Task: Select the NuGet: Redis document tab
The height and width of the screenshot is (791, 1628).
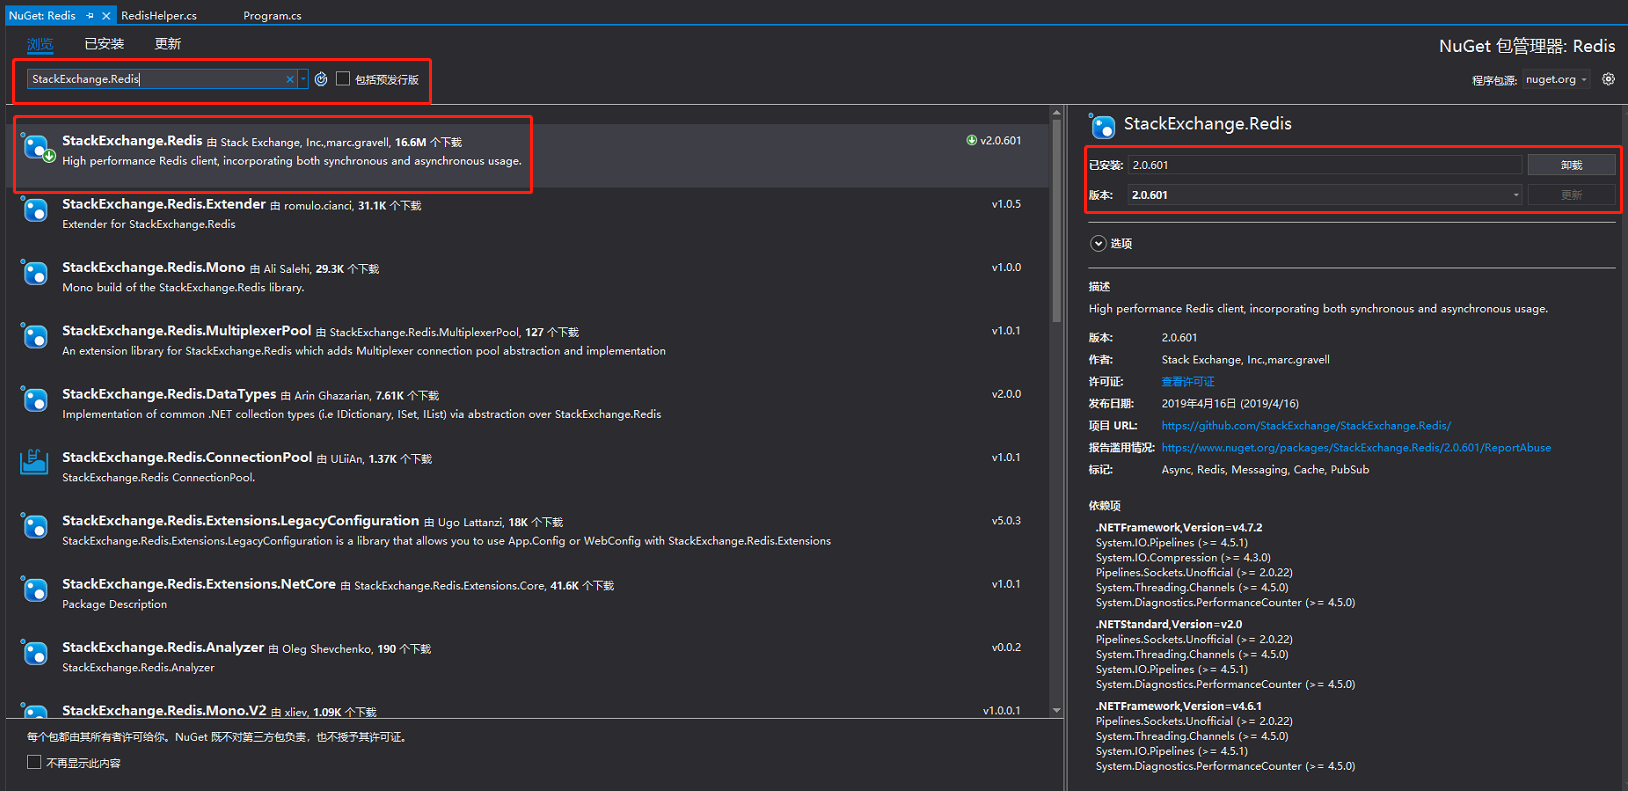Action: click(42, 16)
